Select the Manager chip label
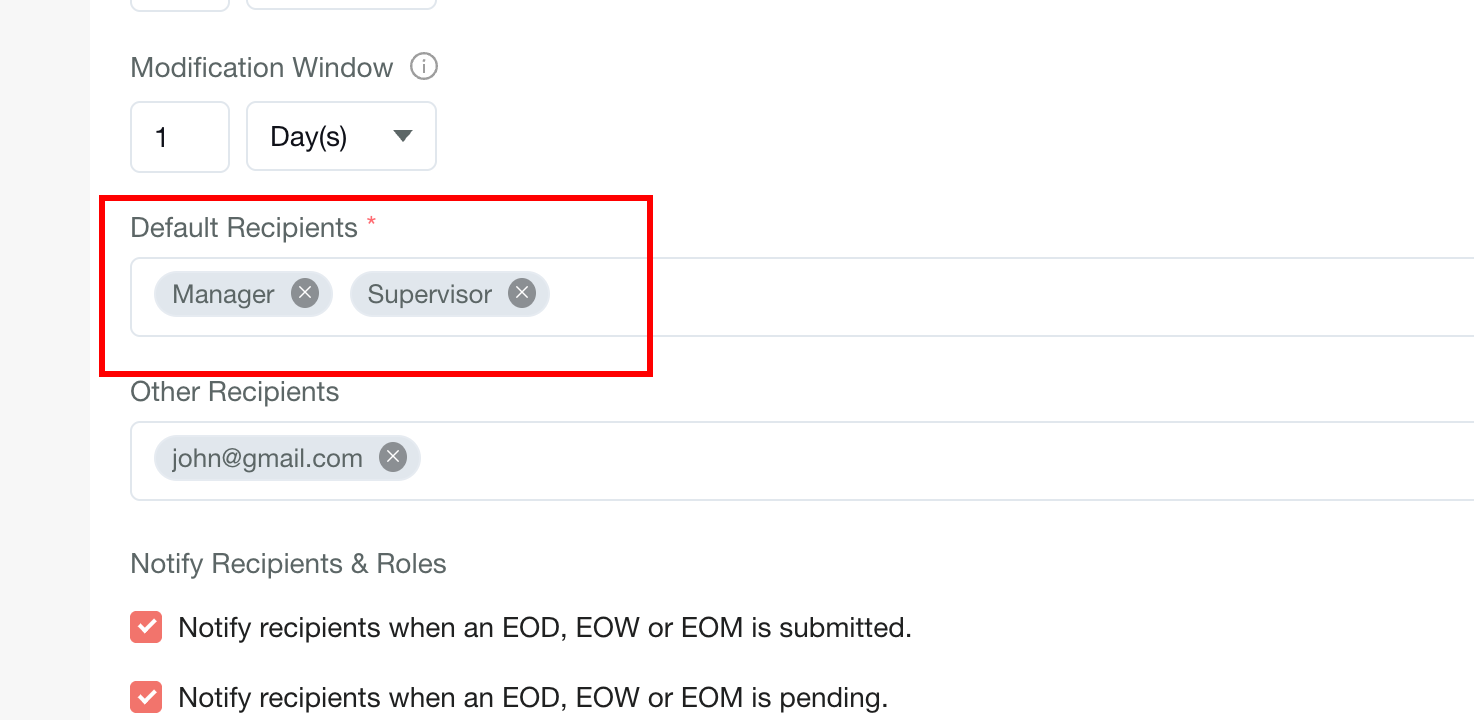Viewport: 1474px width, 720px height. [223, 294]
